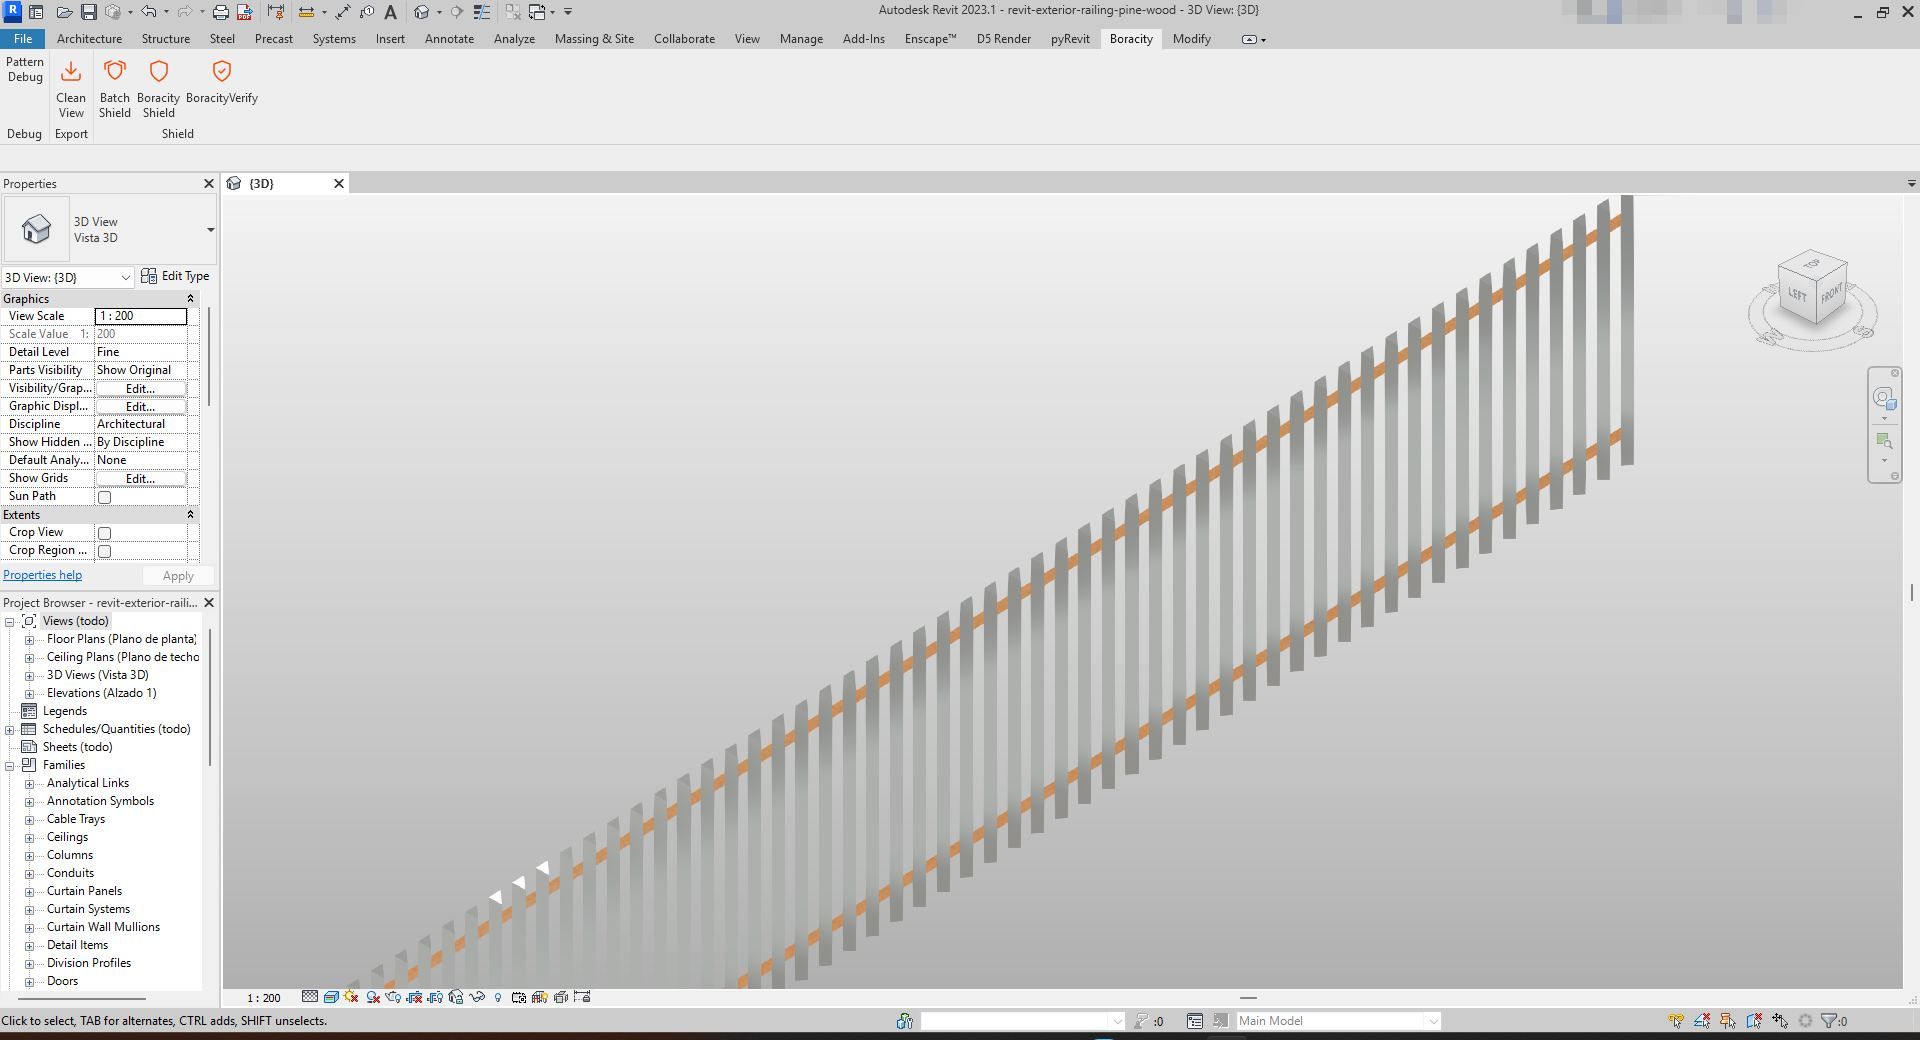The height and width of the screenshot is (1040, 1920).
Task: Switch to the pyRevit ribbon tab
Action: (1070, 39)
